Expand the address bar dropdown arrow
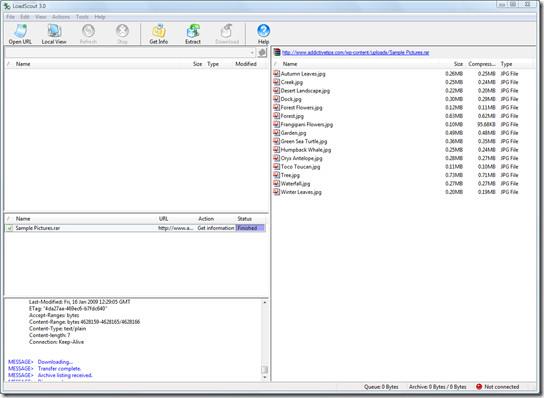Image resolution: width=544 pixels, height=398 pixels. click(252, 52)
